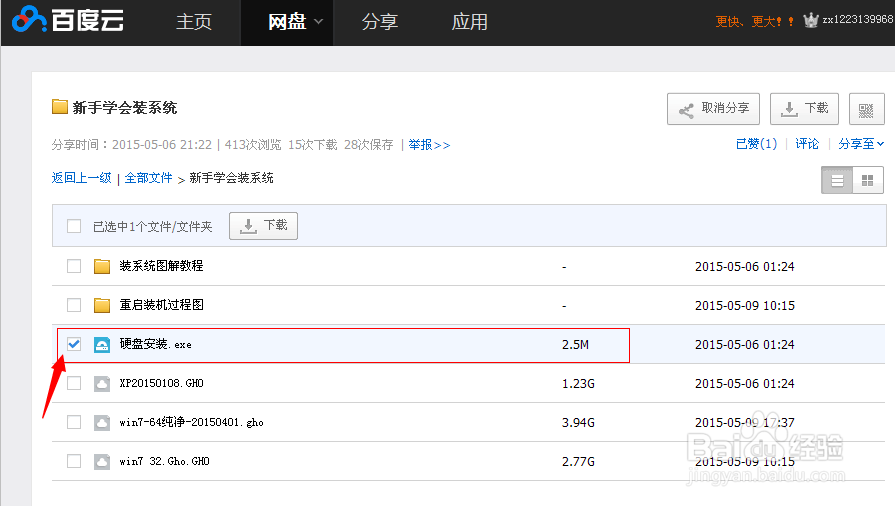Check the win7-64纯净-20150401.gho checkbox

click(x=74, y=422)
